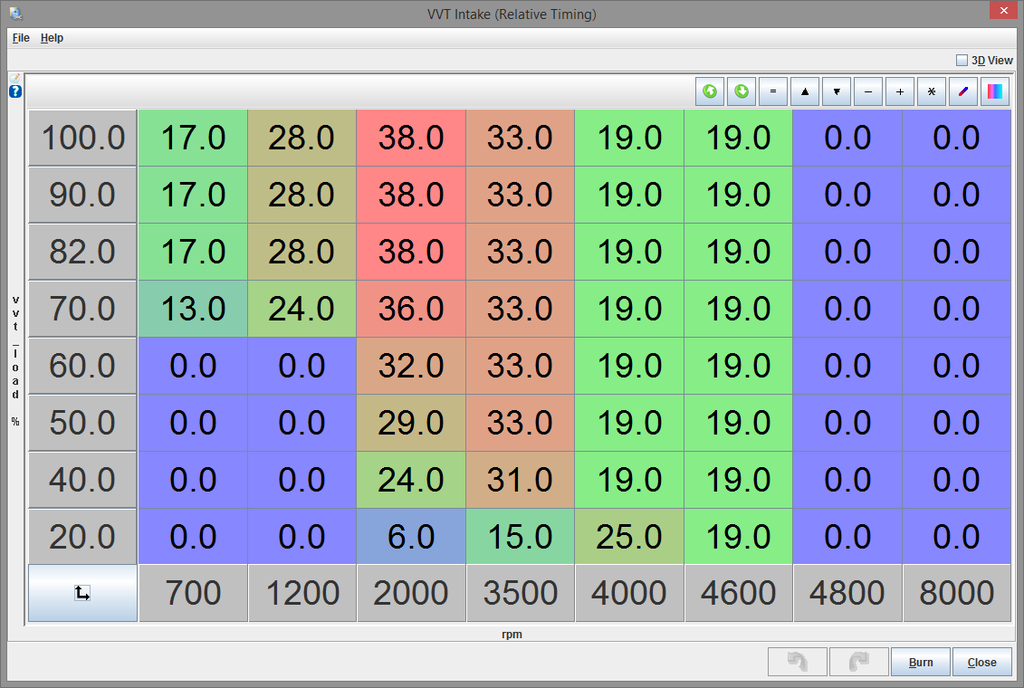Click the note pencil icon above help
Screen dimensions: 1024x688
click(15, 78)
